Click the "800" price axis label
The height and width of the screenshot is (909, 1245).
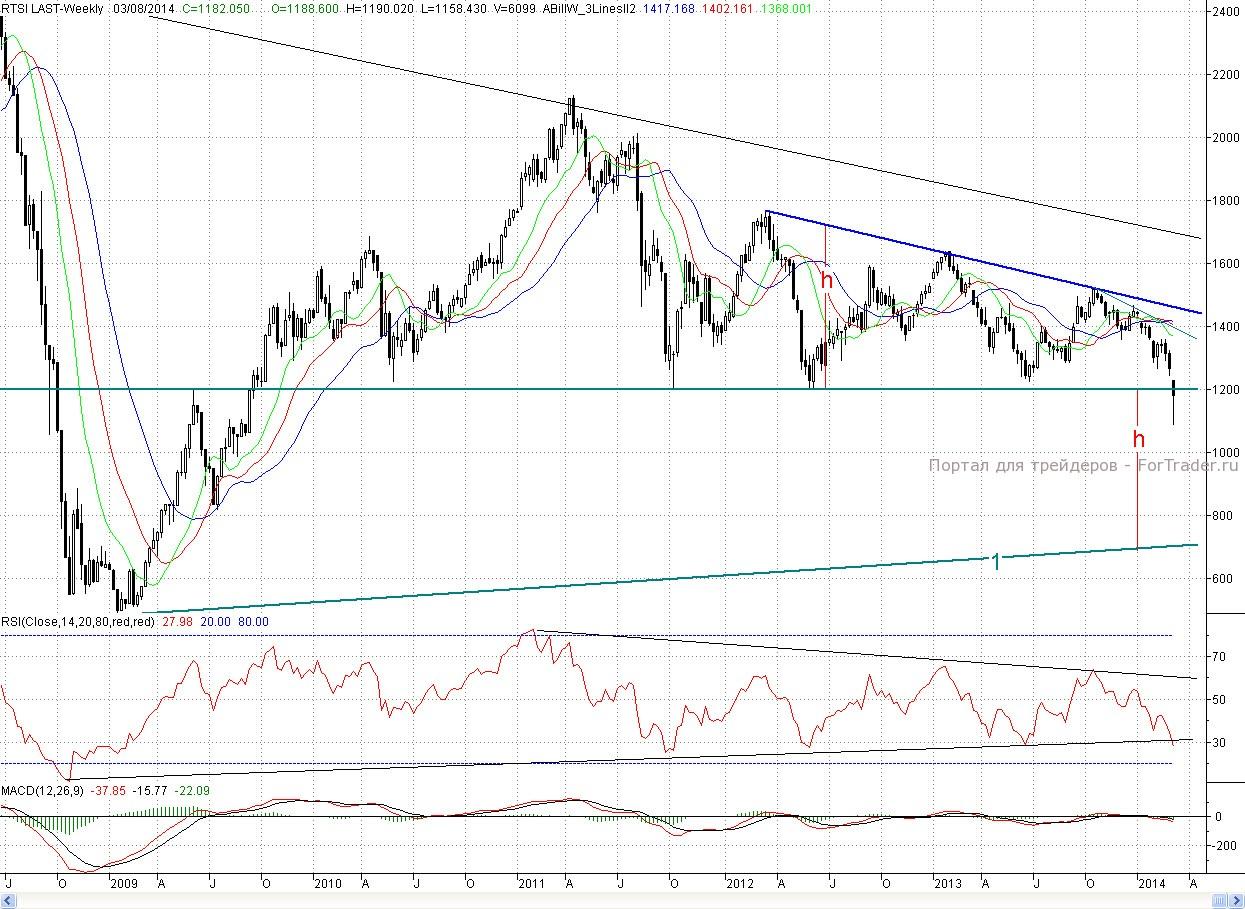[x=1221, y=516]
